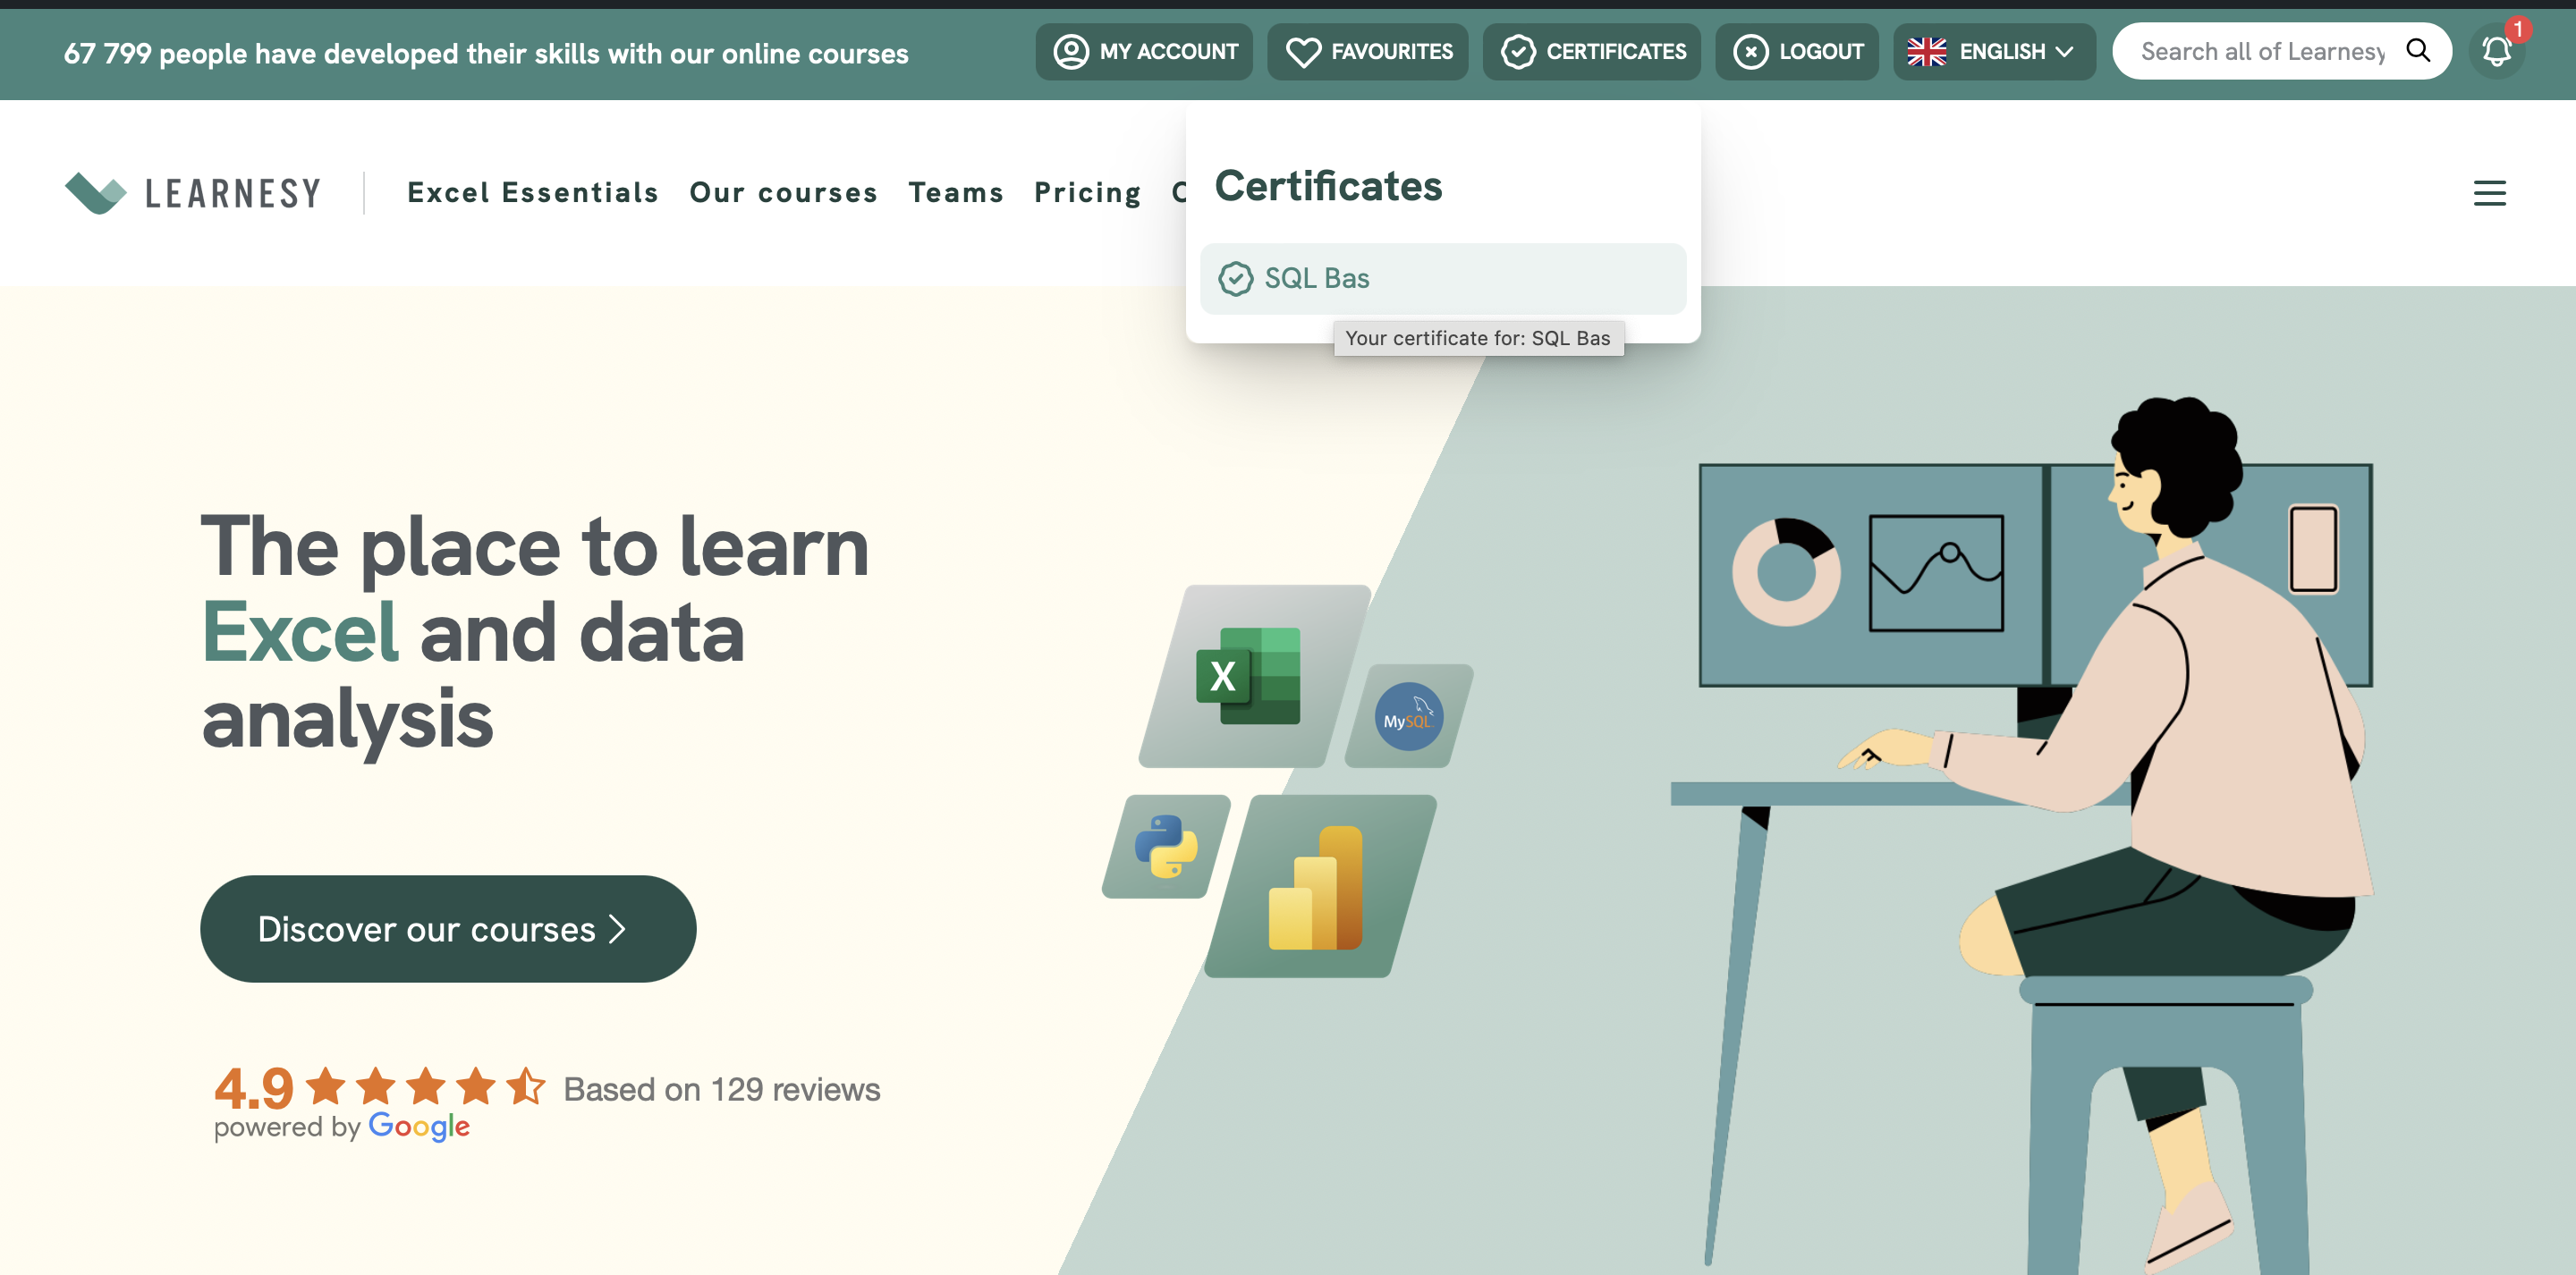The height and width of the screenshot is (1275, 2576).
Task: Click the first orange rating star
Action: pyautogui.click(x=325, y=1086)
